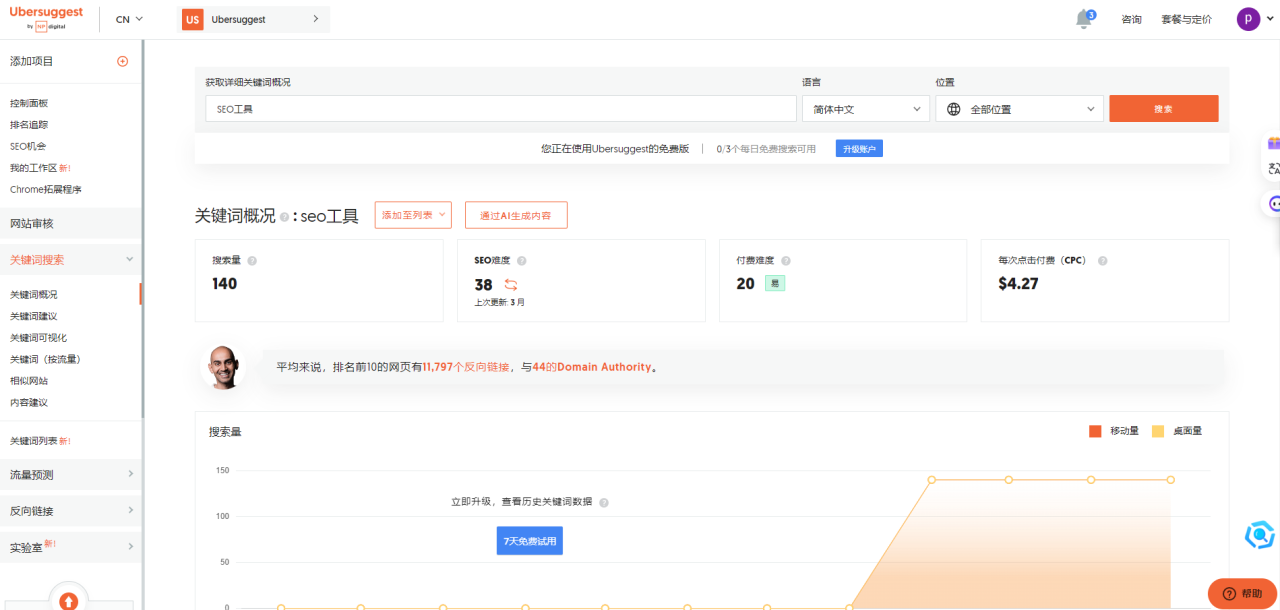Open 排名追踪 in the sidebar
Viewport: 1280px width, 610px height.
(29, 125)
